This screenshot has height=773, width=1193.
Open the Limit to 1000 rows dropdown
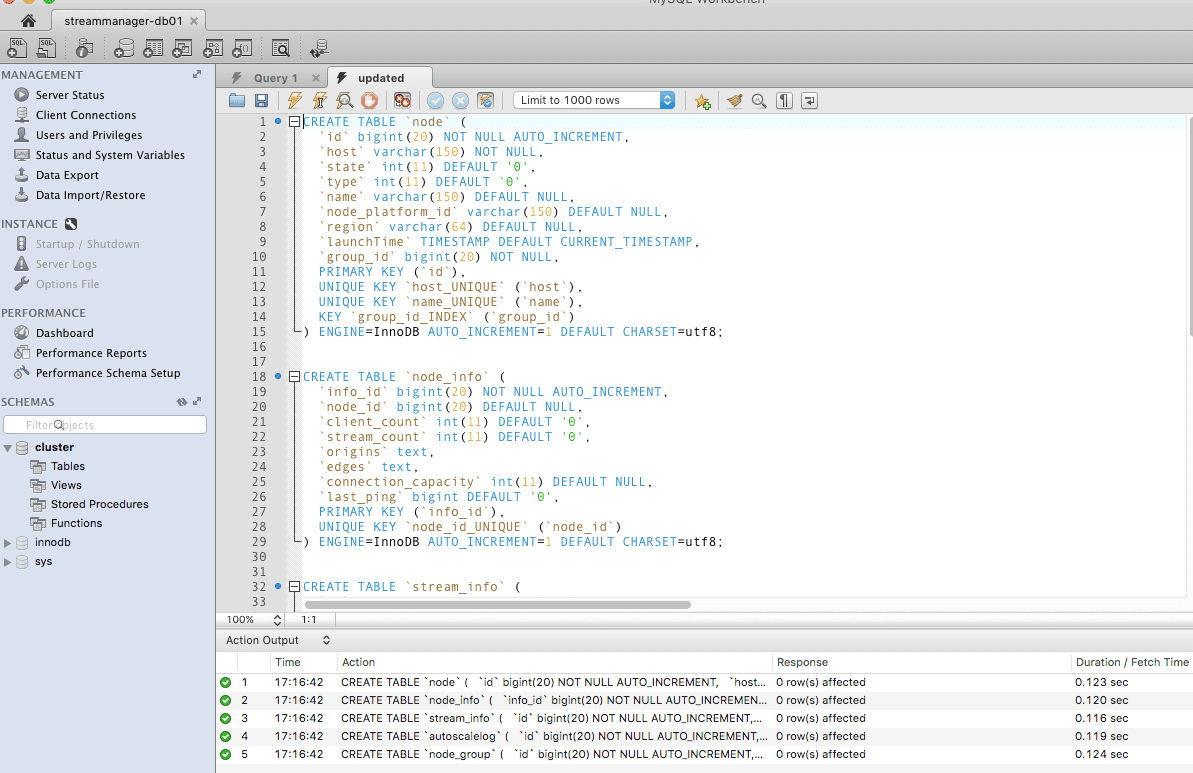[x=668, y=100]
